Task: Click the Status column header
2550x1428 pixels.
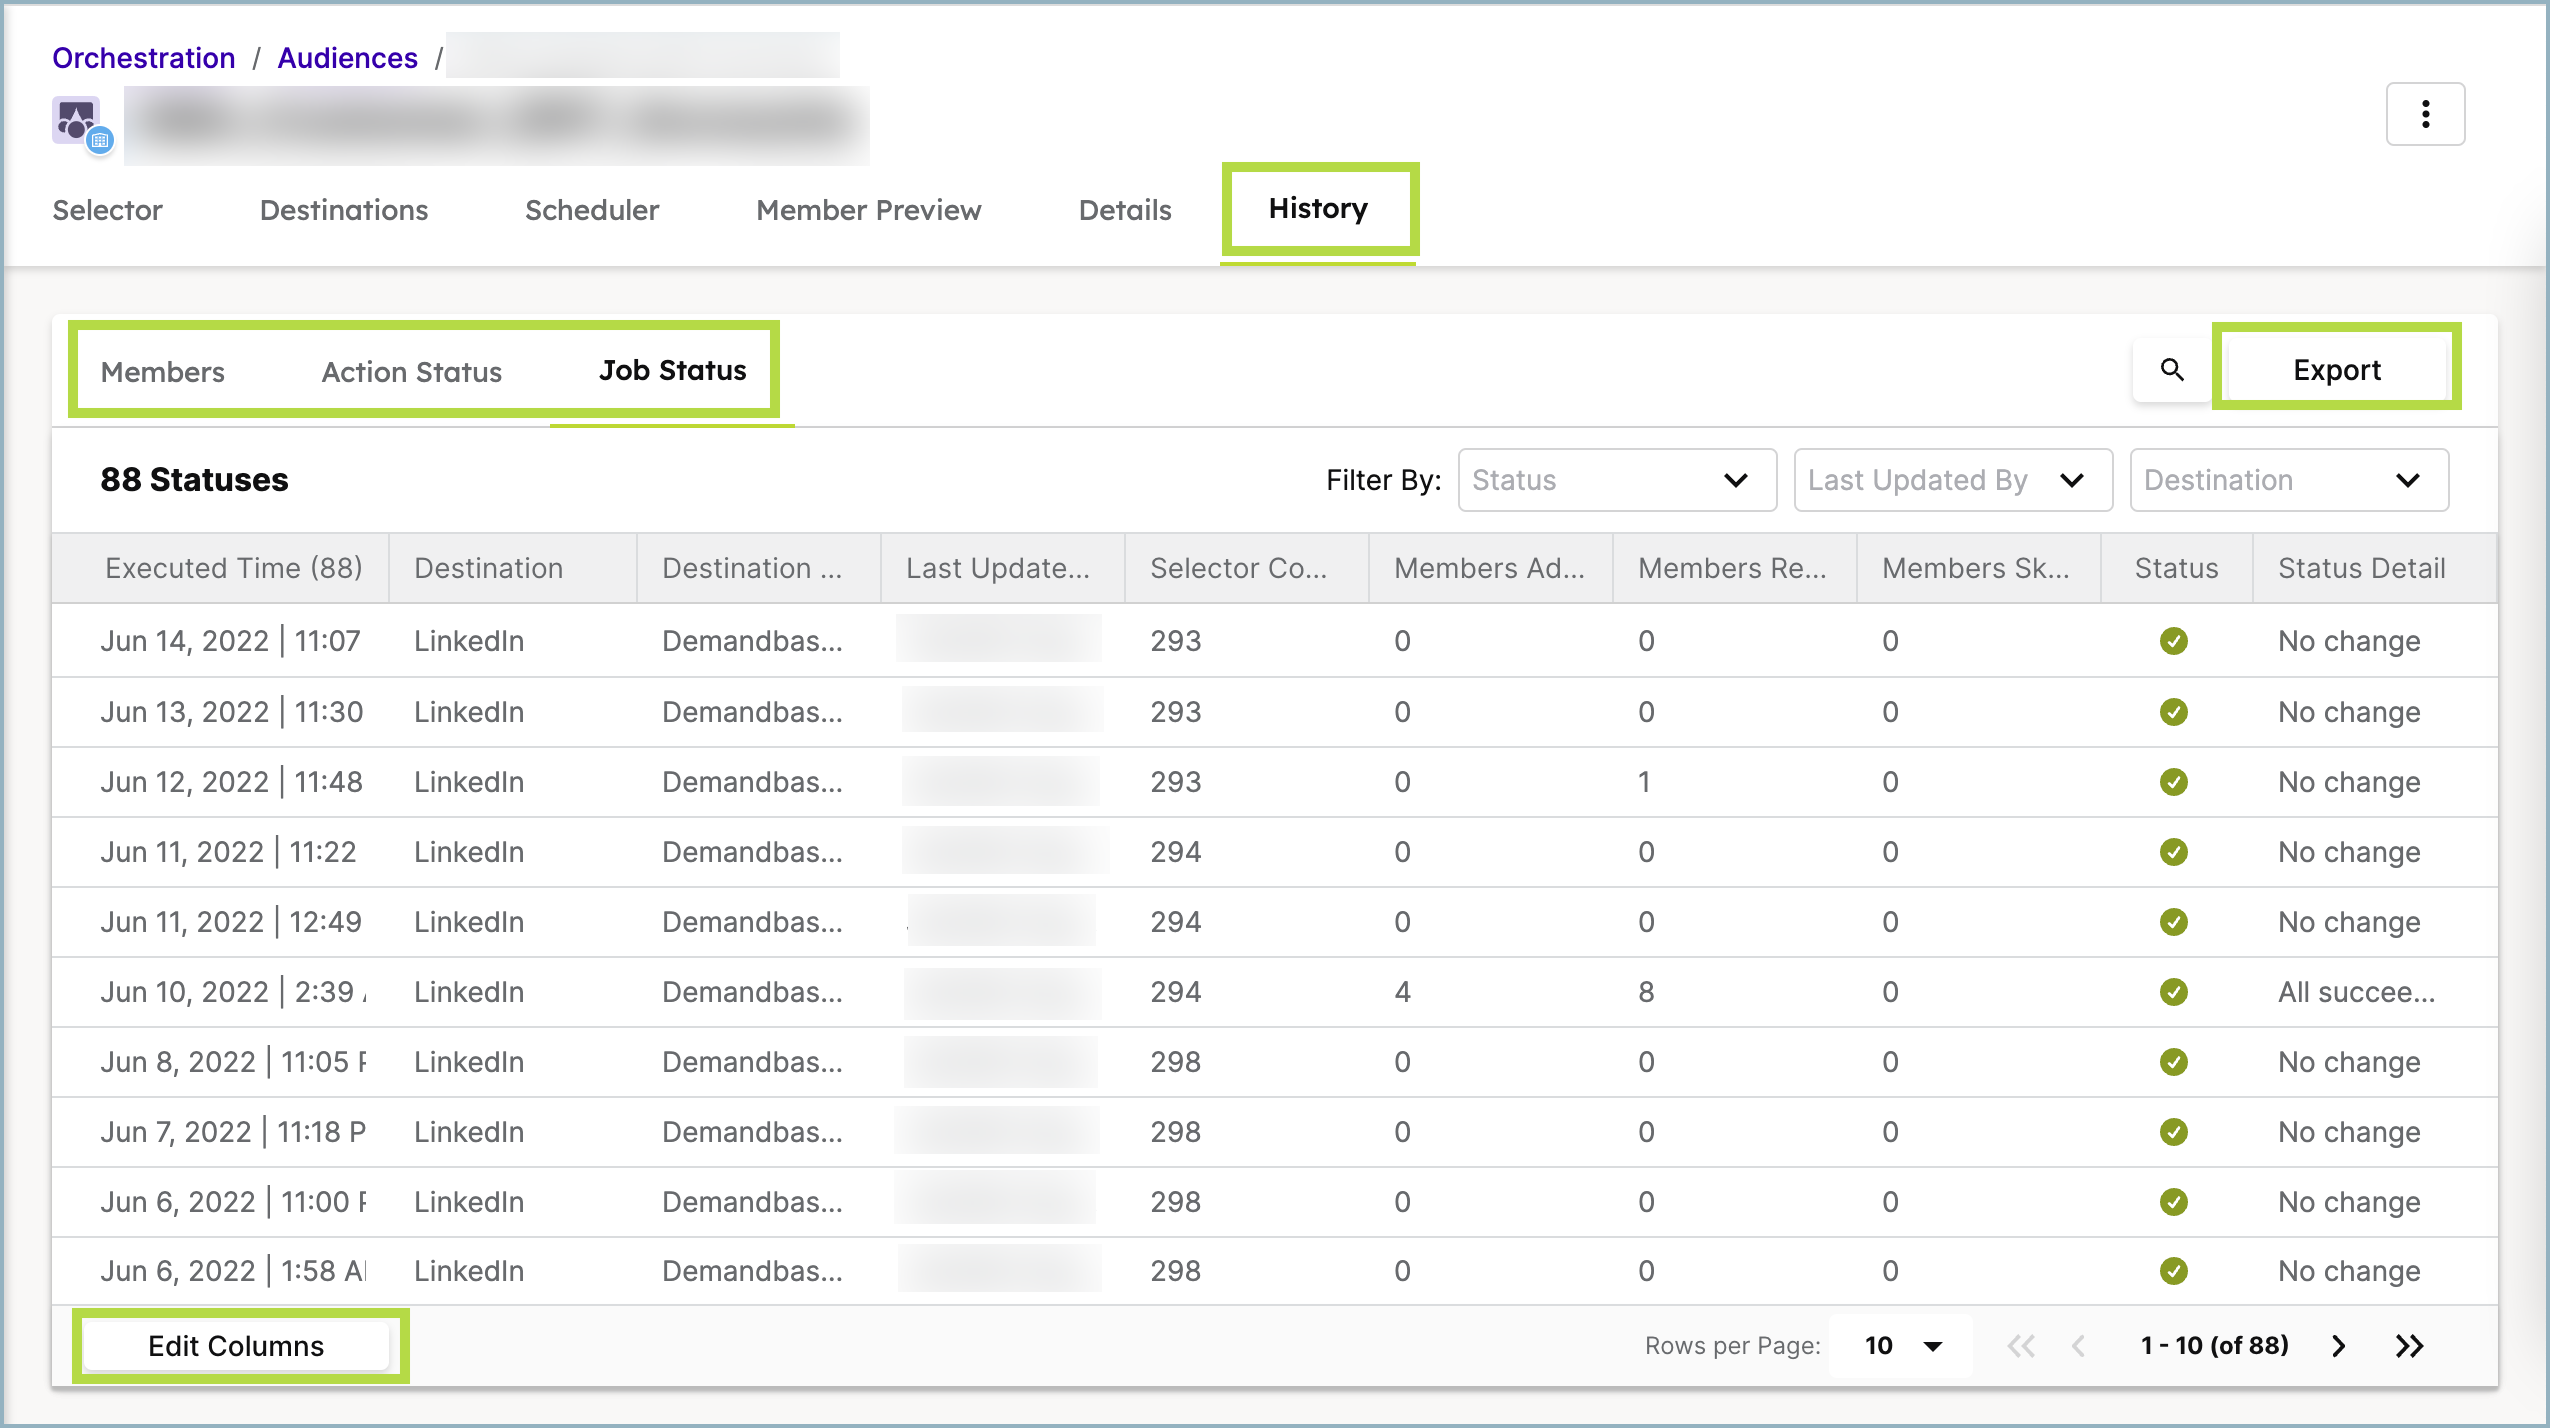Action: point(2177,568)
